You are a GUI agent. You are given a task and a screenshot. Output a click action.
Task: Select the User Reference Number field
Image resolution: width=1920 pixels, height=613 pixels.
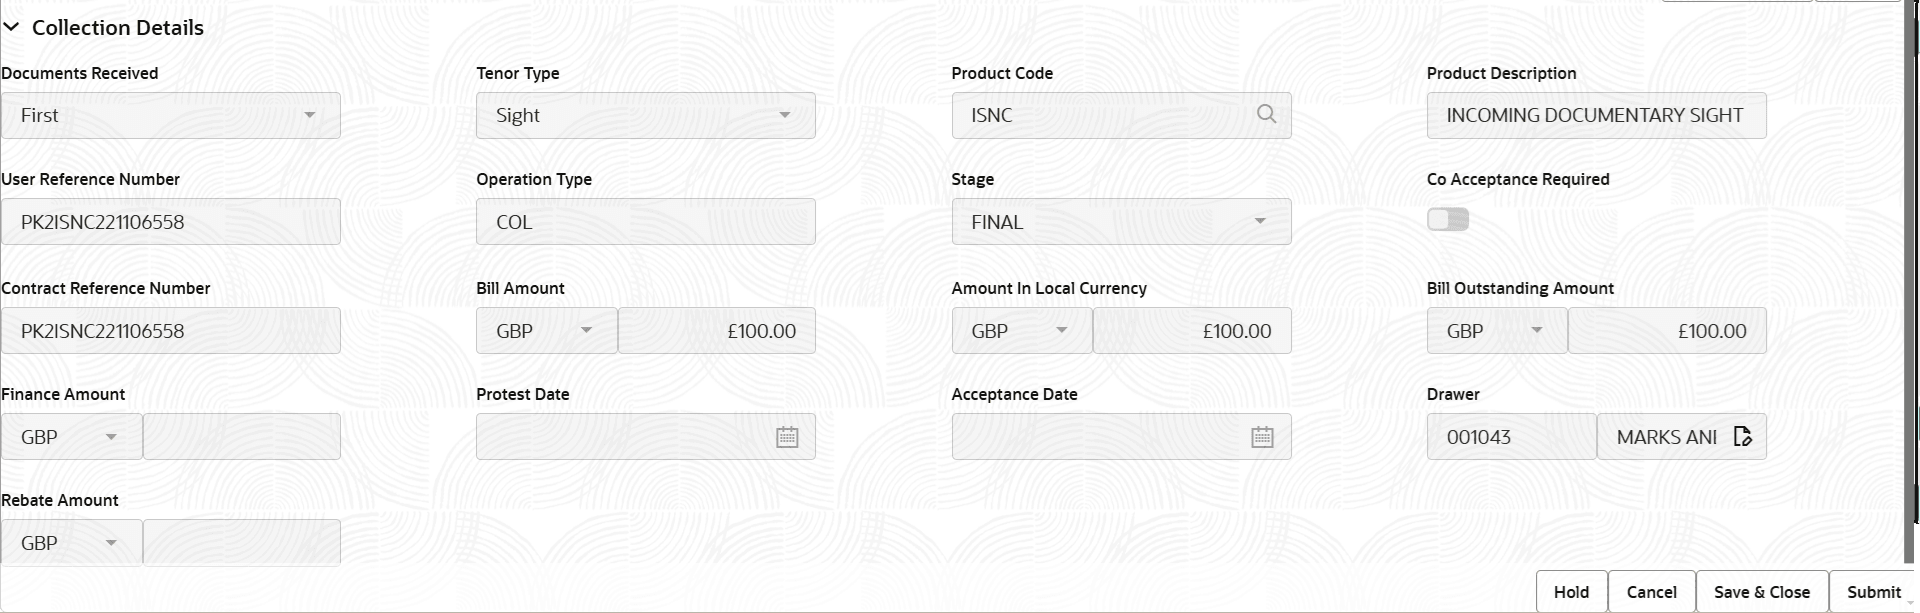click(x=170, y=221)
